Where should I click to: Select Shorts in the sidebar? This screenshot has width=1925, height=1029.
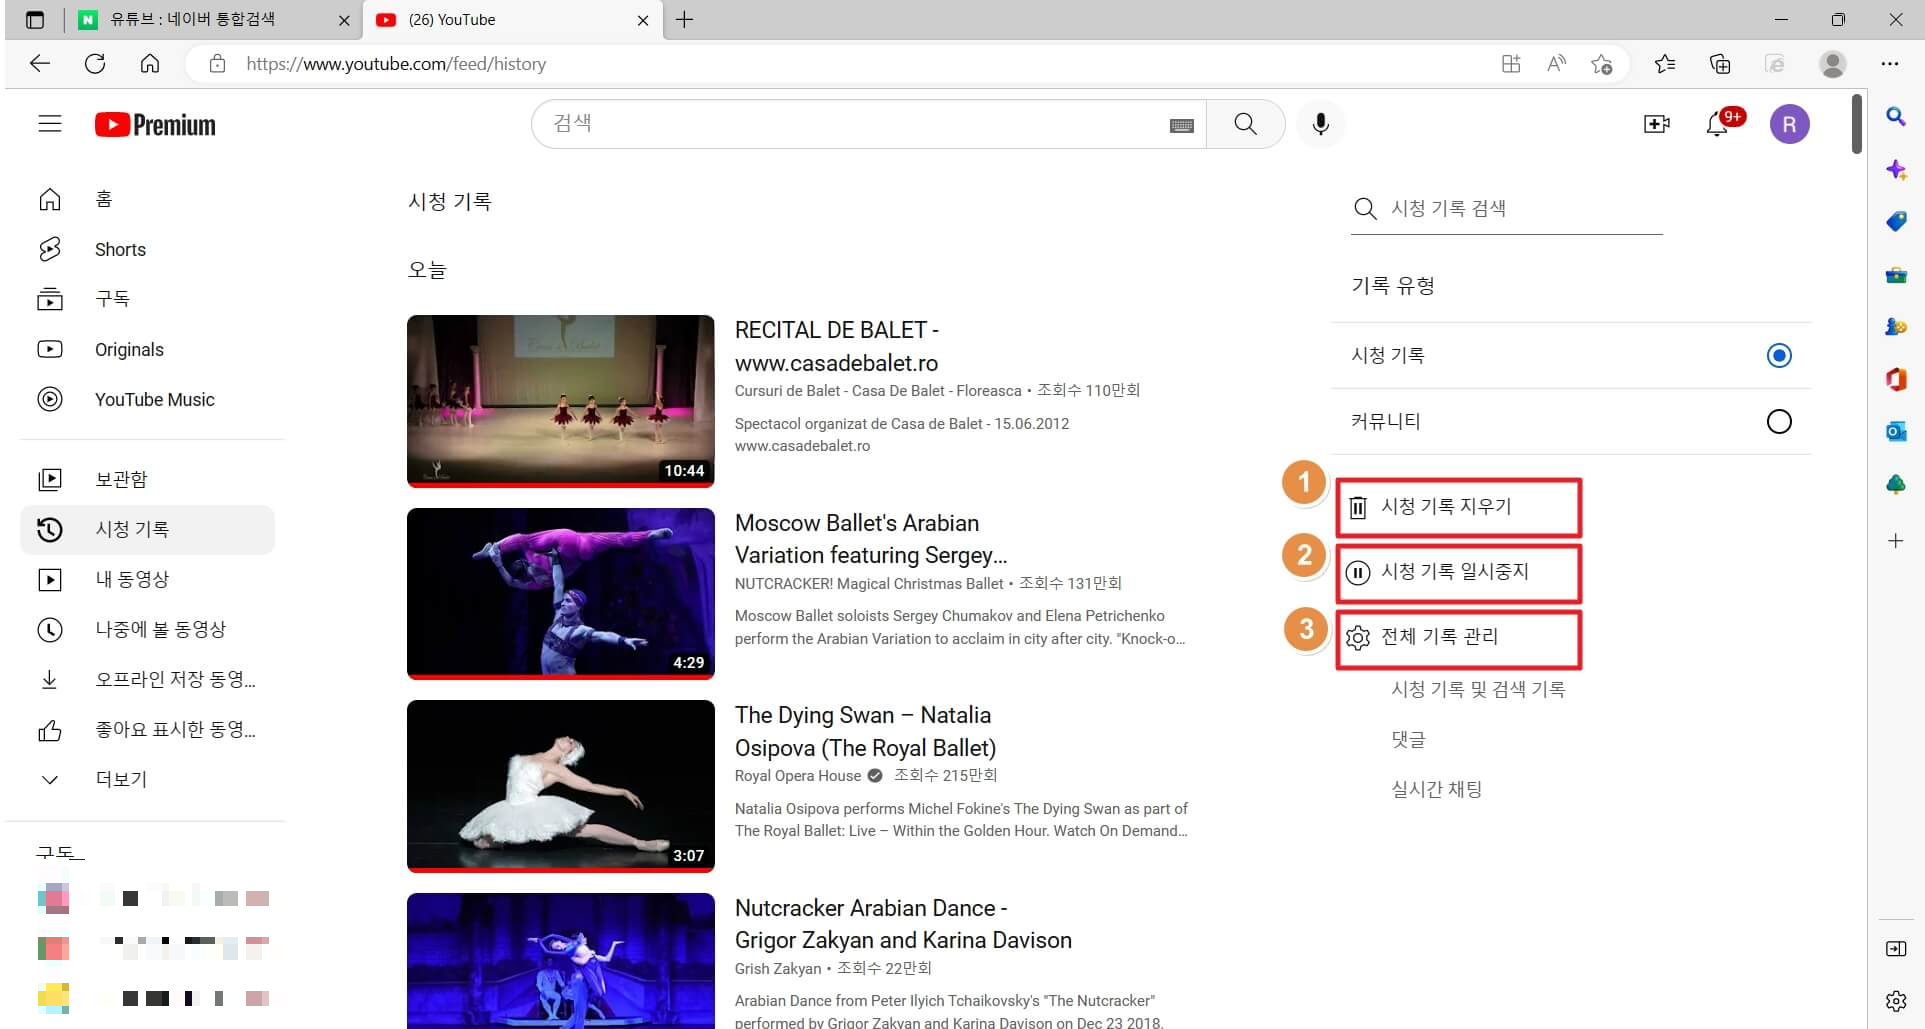click(119, 249)
